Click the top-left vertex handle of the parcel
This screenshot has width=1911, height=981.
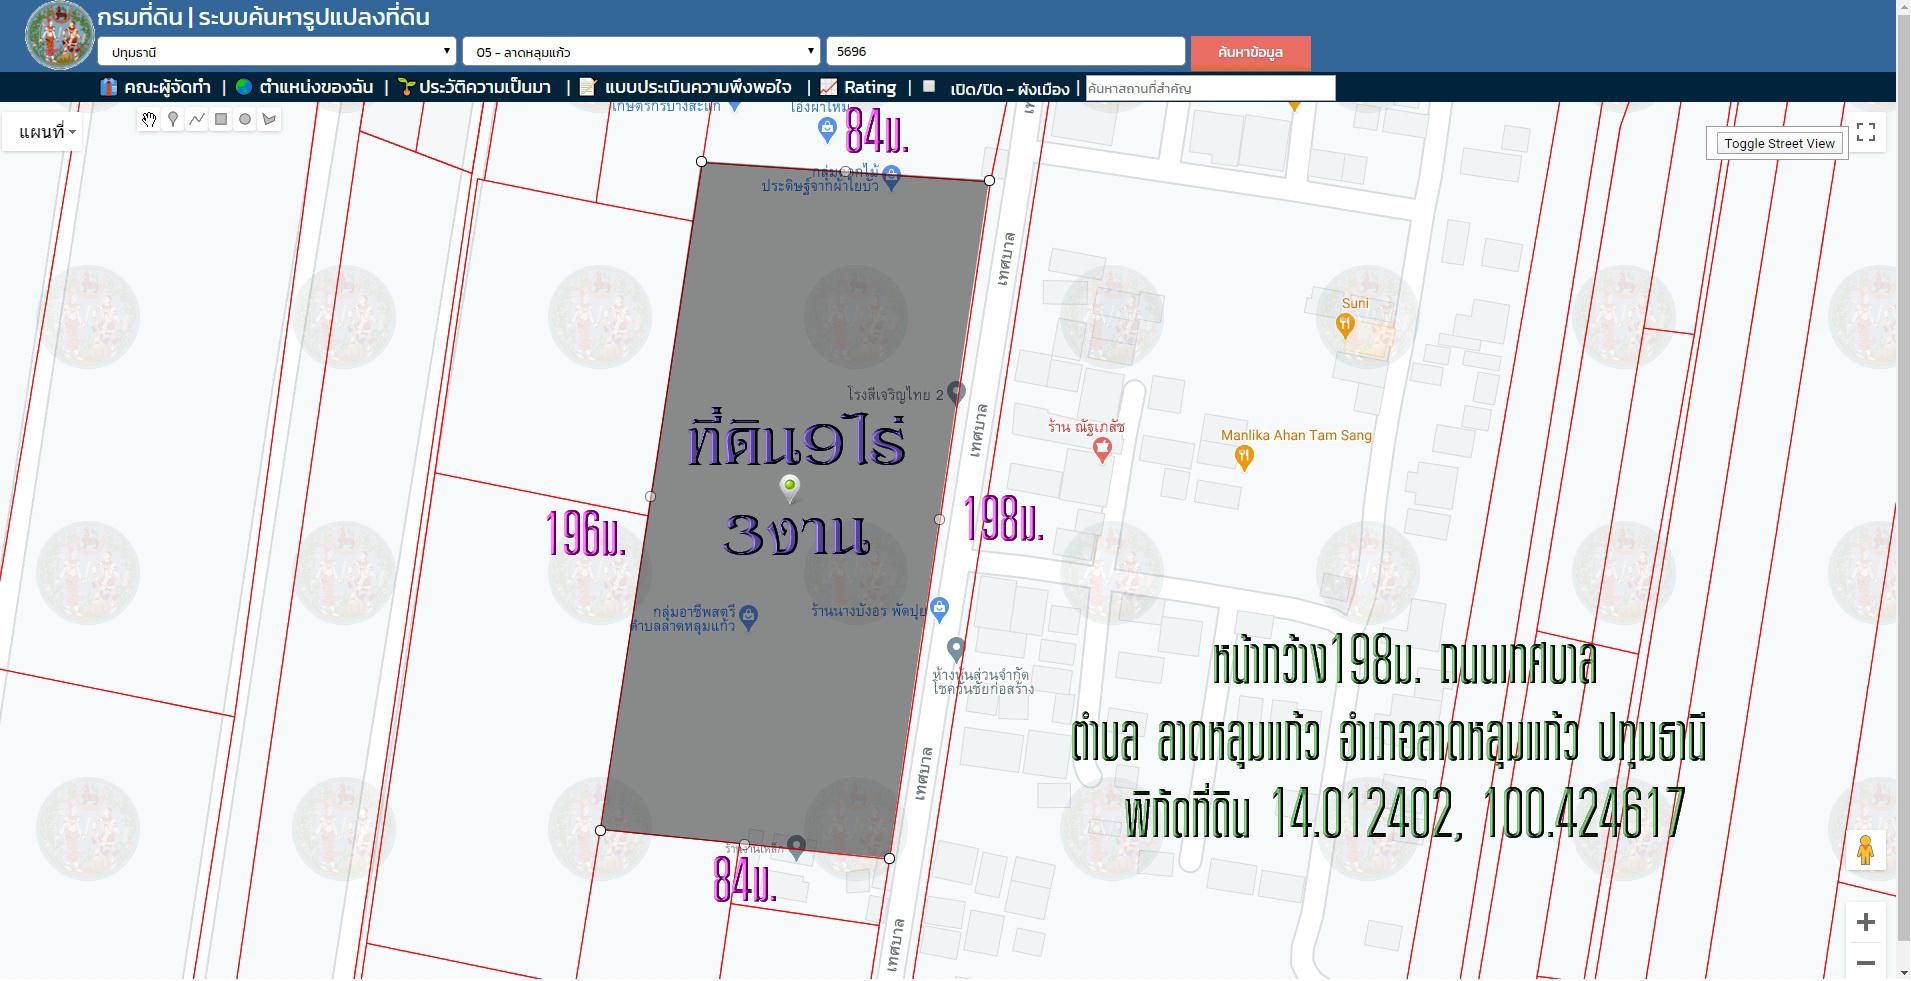[701, 161]
